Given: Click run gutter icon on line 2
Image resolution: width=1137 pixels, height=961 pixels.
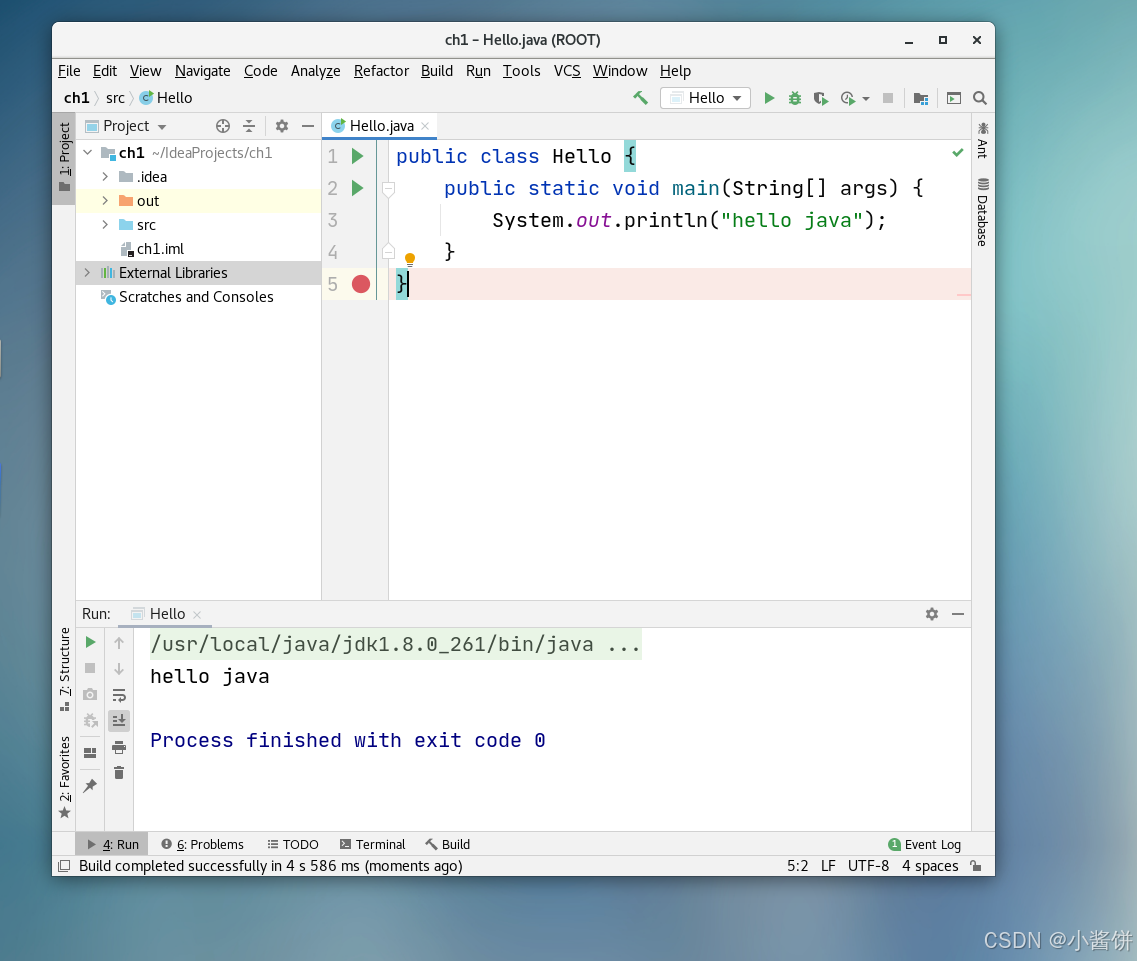Looking at the screenshot, I should click(x=357, y=189).
